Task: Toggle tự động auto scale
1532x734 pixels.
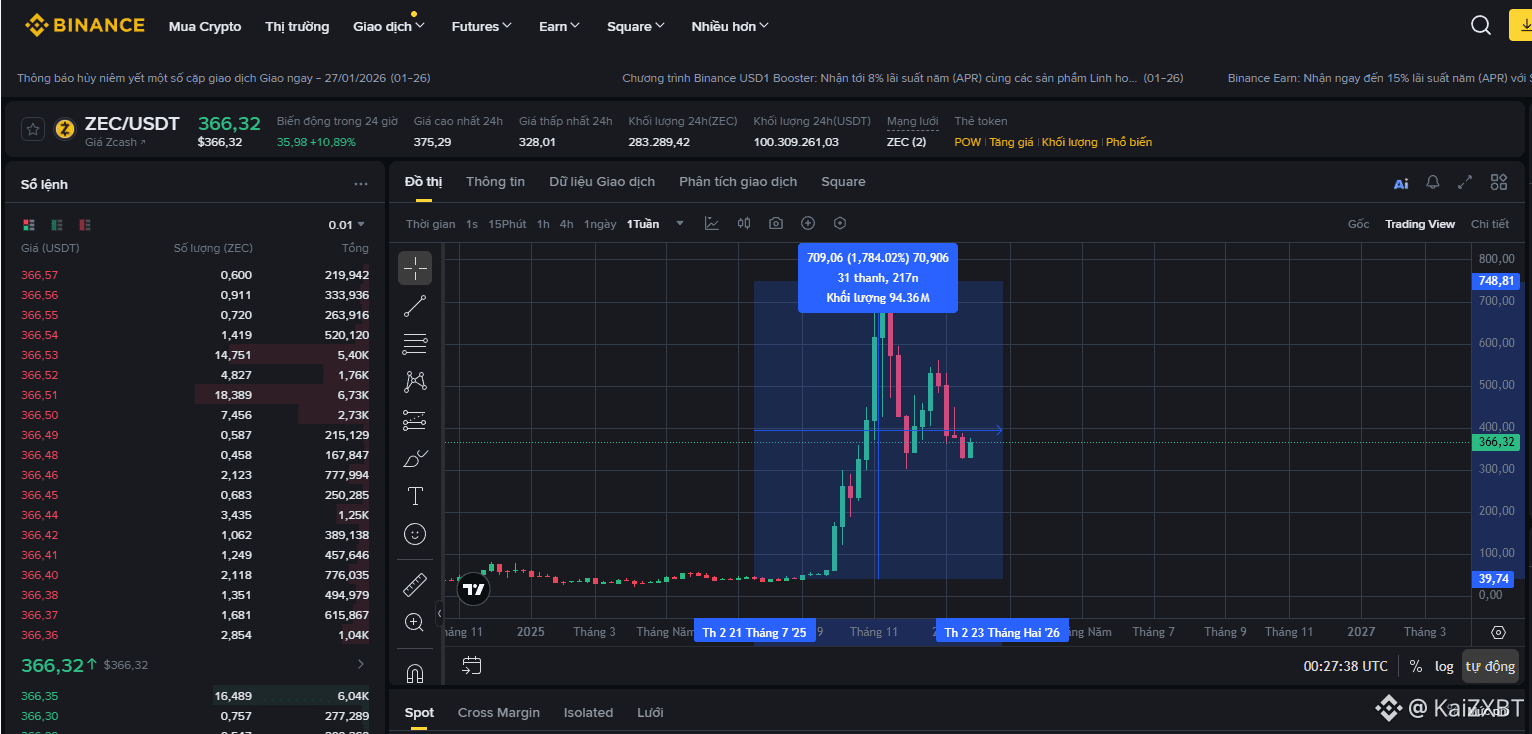Action: coord(1490,666)
